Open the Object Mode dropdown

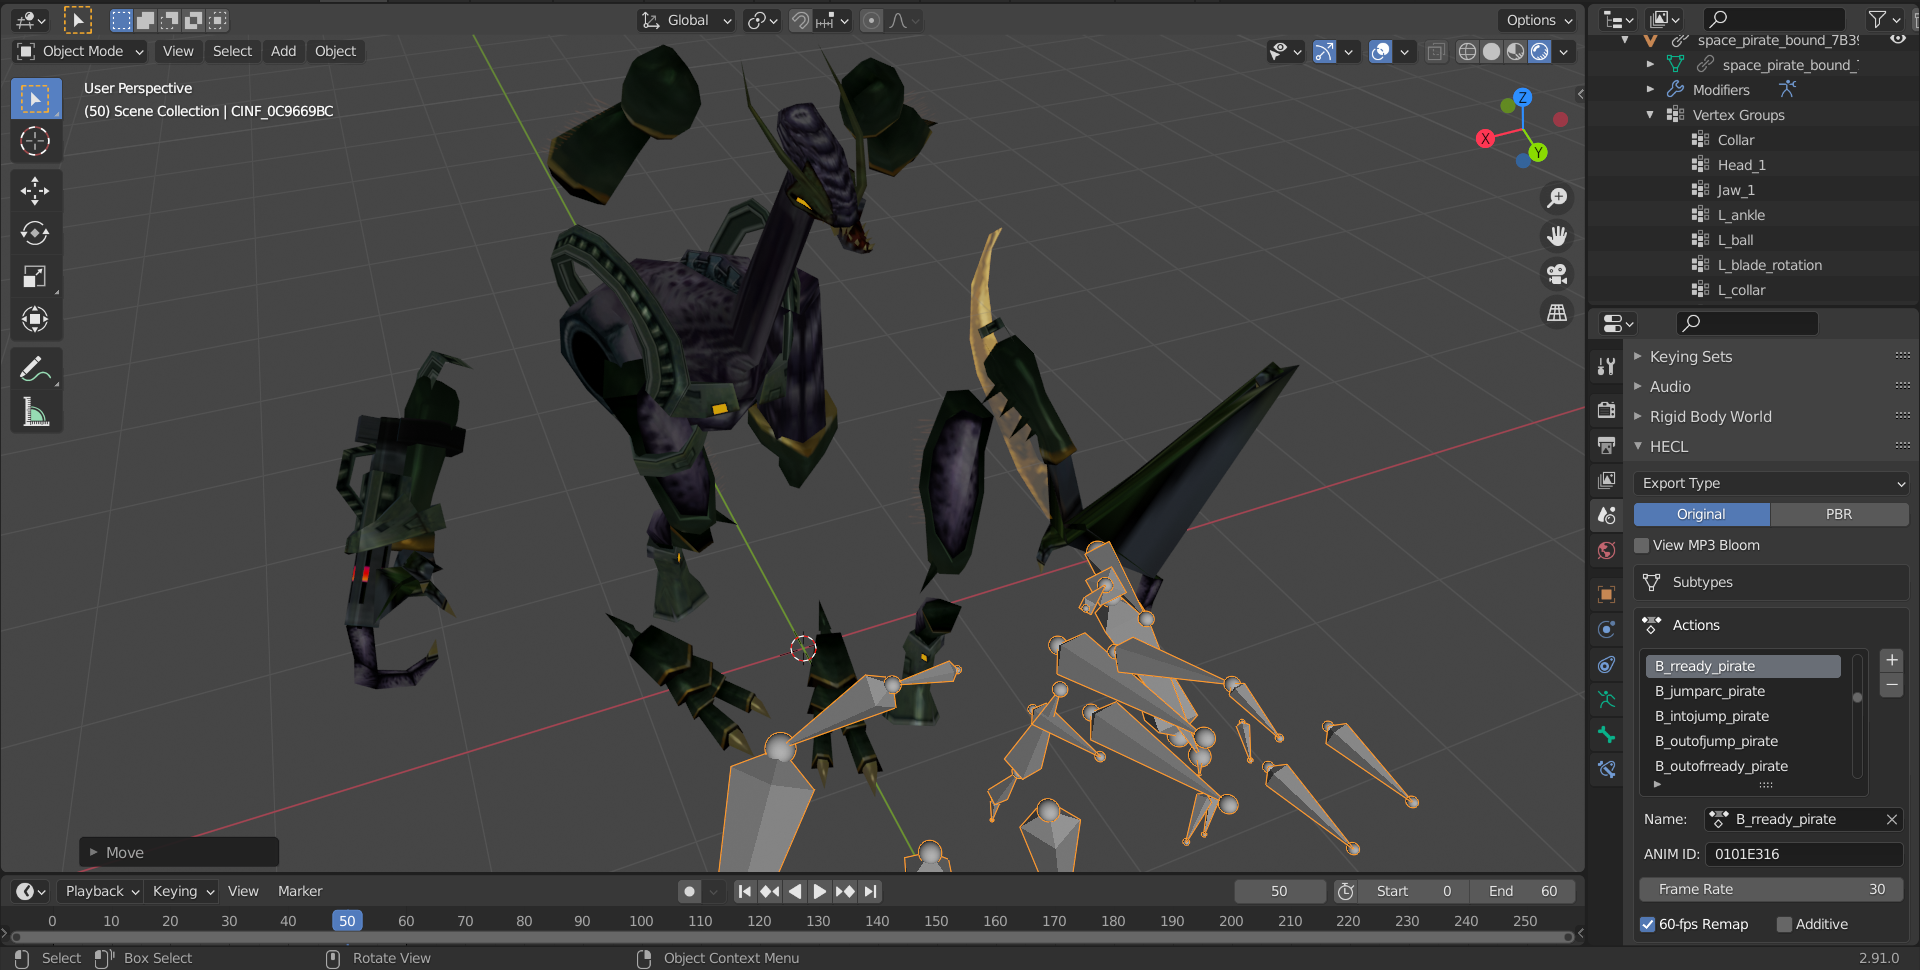pyautogui.click(x=81, y=51)
